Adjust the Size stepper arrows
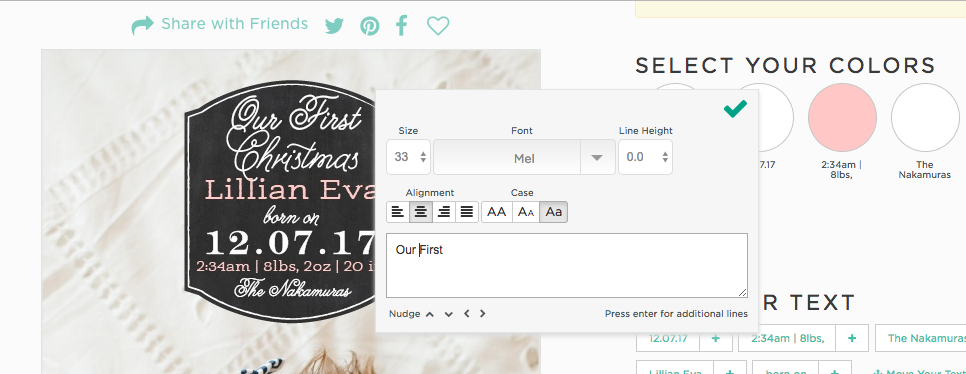This screenshot has width=966, height=374. coord(423,157)
